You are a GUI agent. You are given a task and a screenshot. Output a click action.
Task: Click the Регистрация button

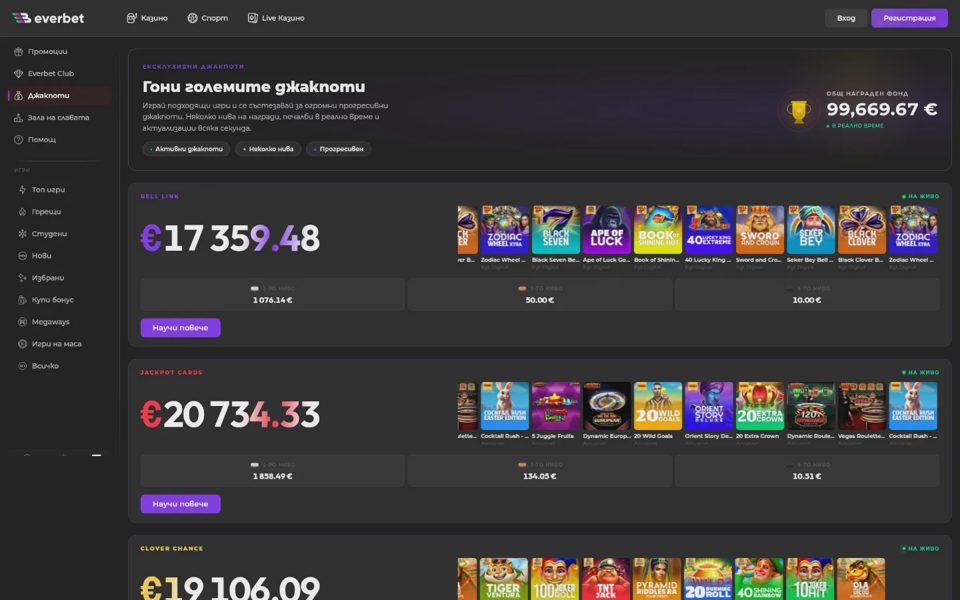[909, 18]
